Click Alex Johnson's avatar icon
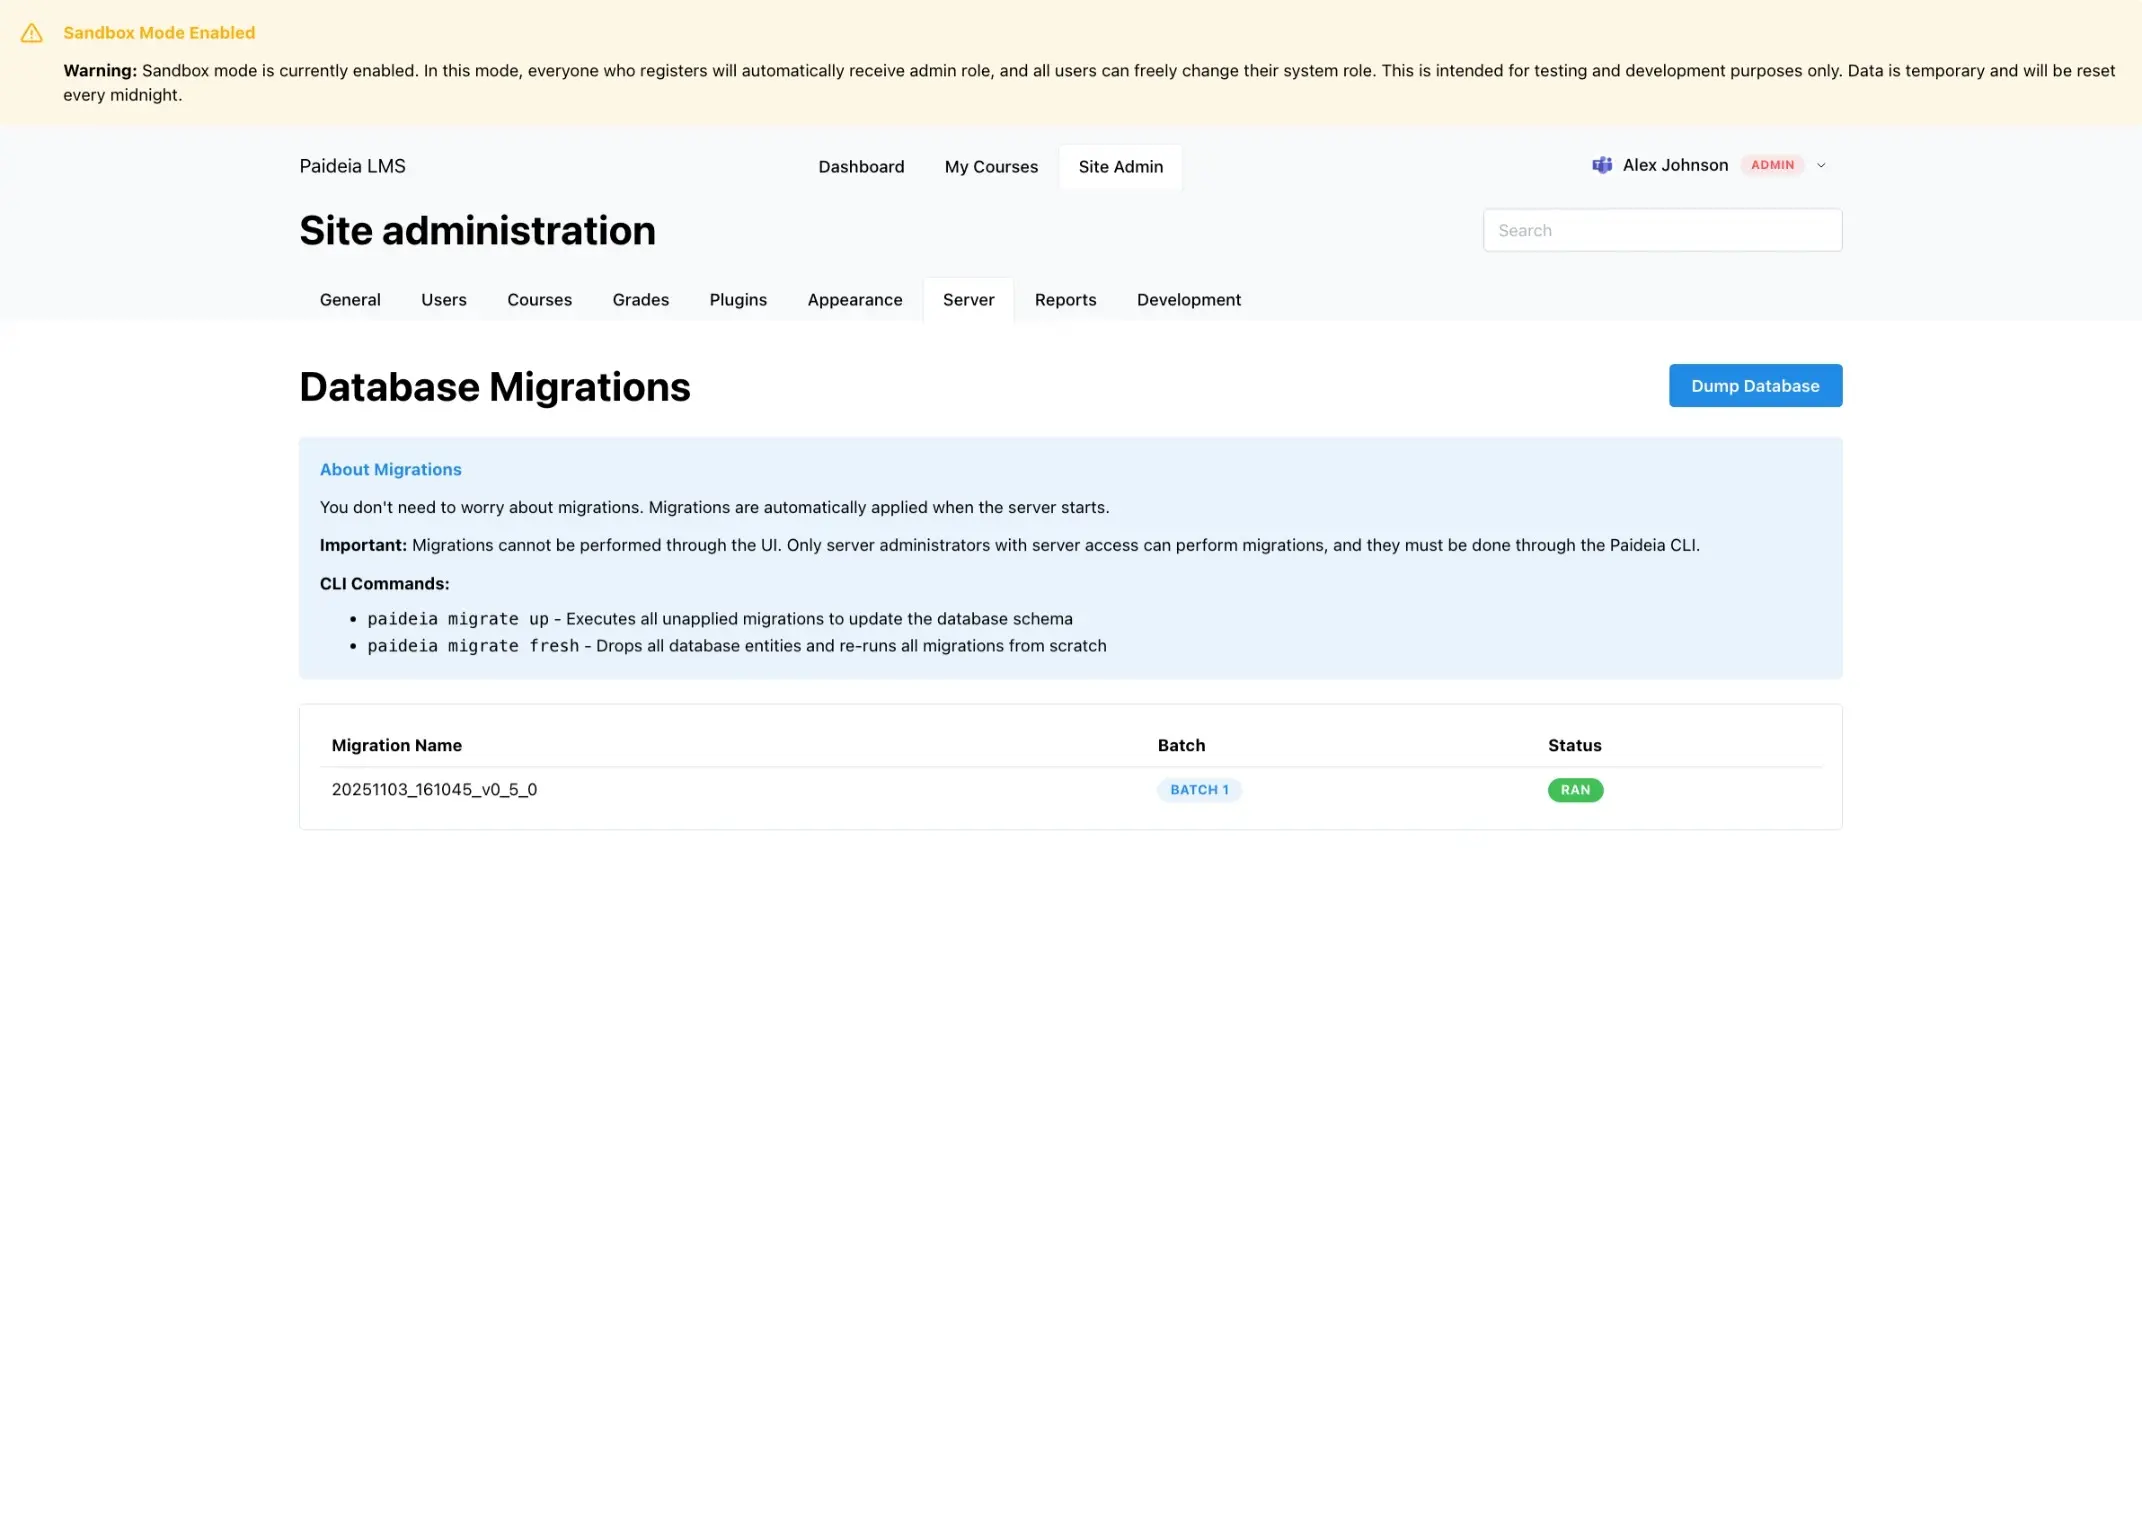The height and width of the screenshot is (1520, 2142). tap(1601, 165)
